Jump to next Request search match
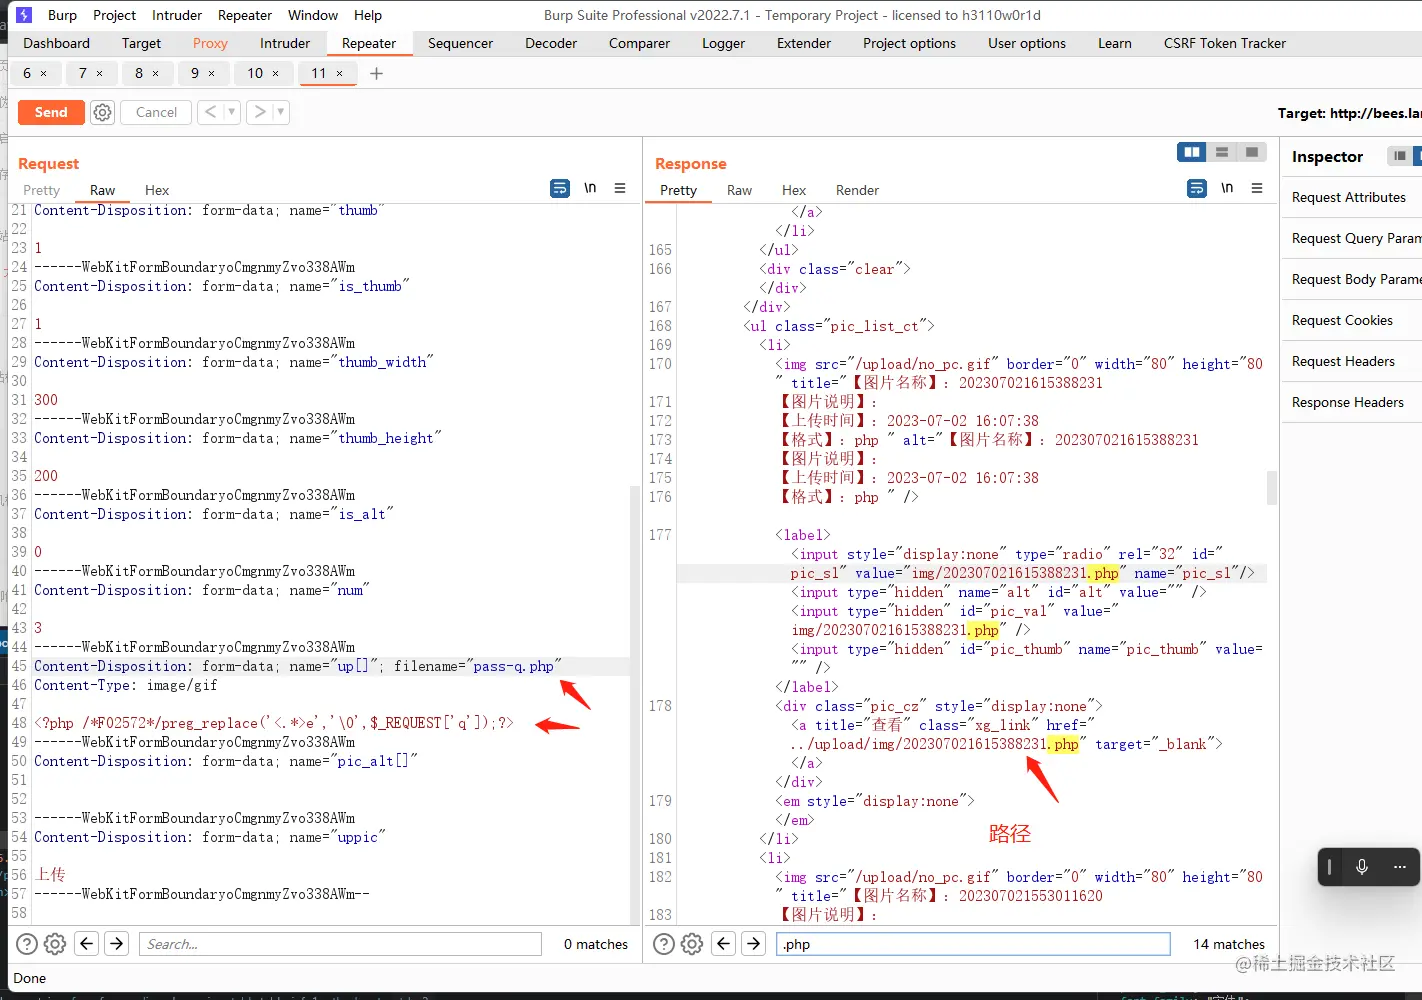1422x1000 pixels. point(117,943)
